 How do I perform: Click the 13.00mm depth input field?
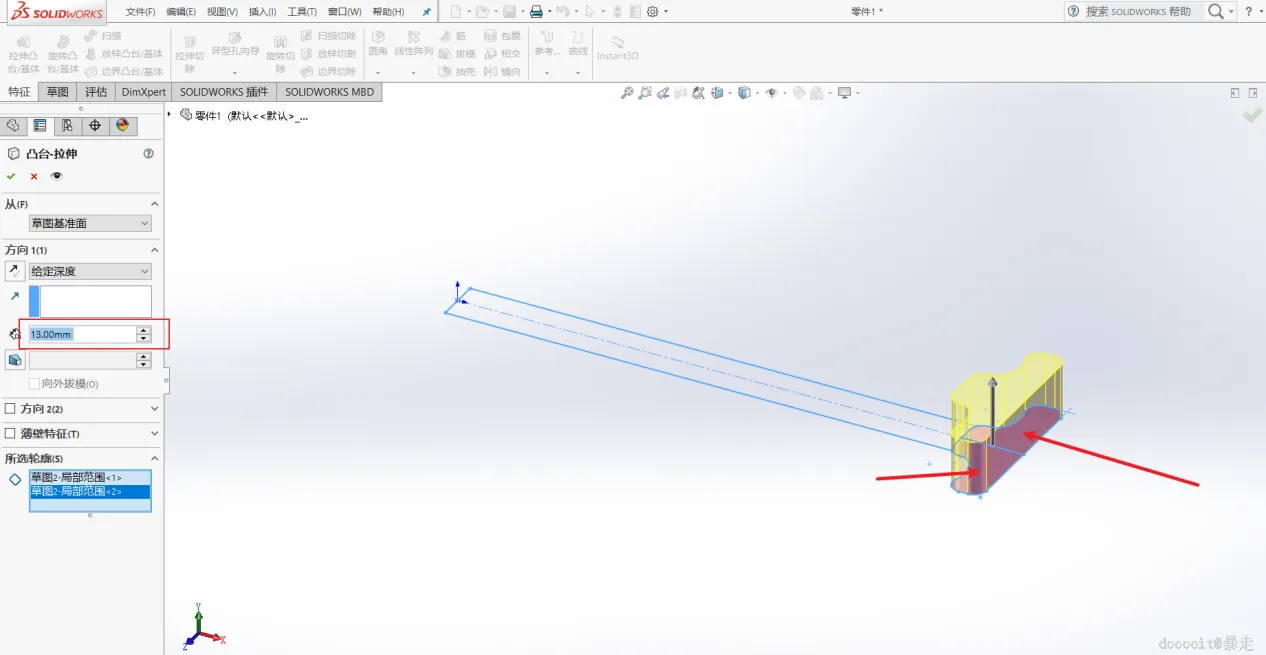point(83,334)
